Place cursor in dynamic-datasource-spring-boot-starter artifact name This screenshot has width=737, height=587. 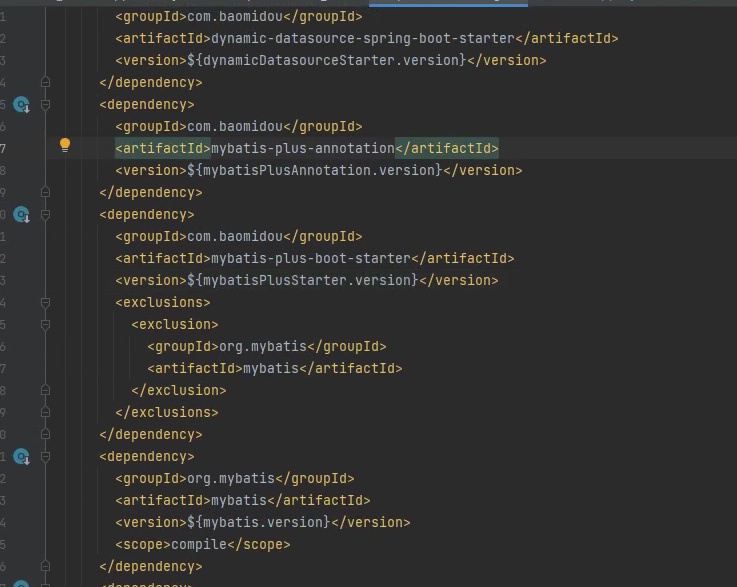[363, 38]
